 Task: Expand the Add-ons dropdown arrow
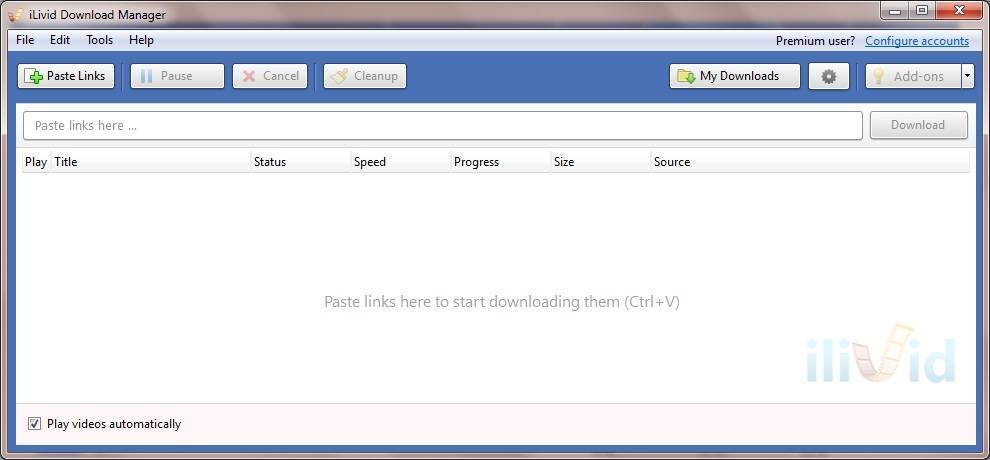[x=968, y=76]
